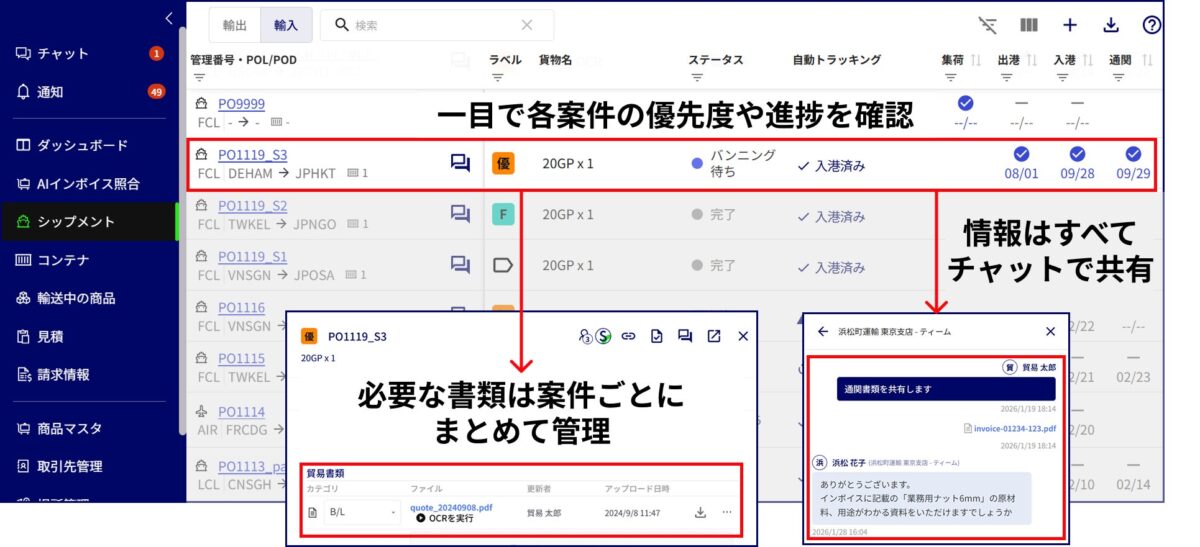
Task: Click the link icon in the detail panel
Action: pos(628,337)
